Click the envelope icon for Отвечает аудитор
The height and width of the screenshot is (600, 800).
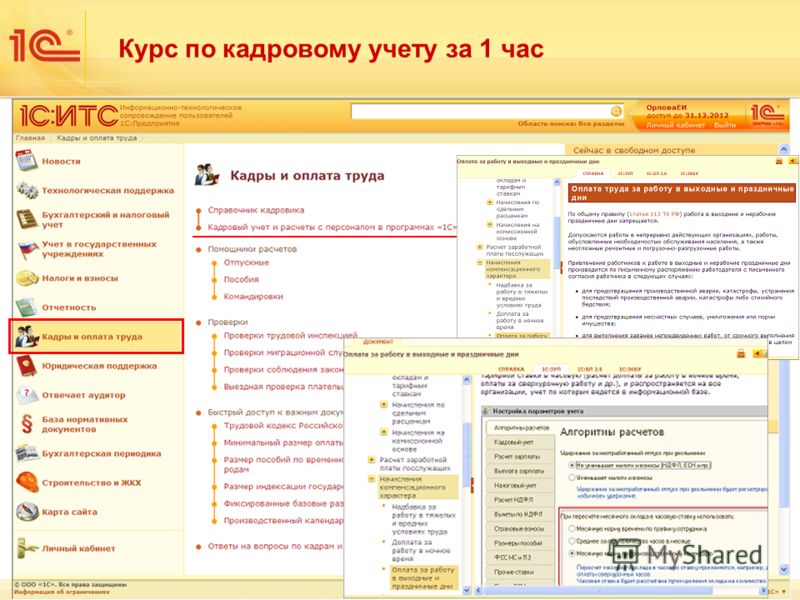[x=27, y=395]
